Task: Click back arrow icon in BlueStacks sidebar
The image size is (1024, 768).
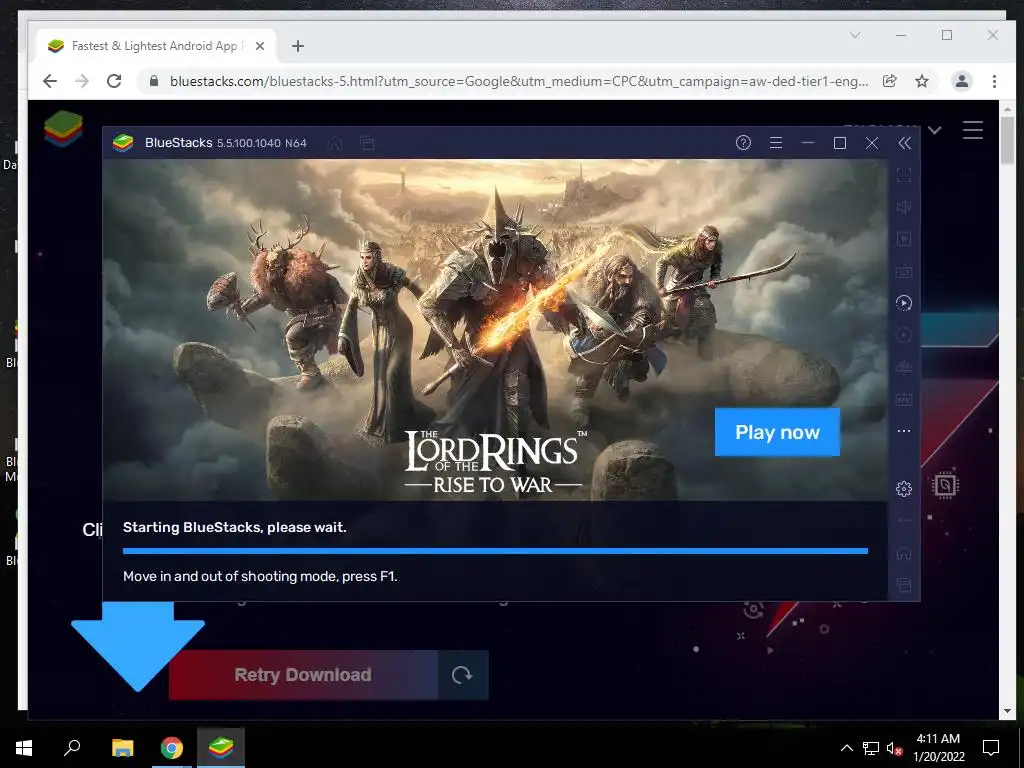Action: (x=904, y=520)
